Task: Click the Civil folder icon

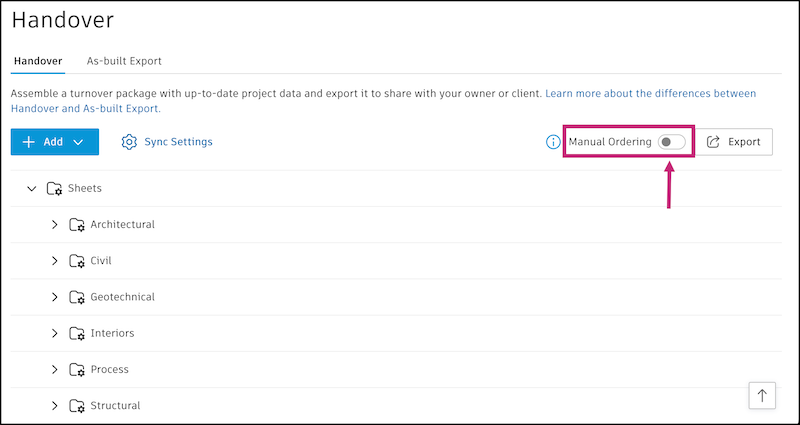Action: pos(78,261)
